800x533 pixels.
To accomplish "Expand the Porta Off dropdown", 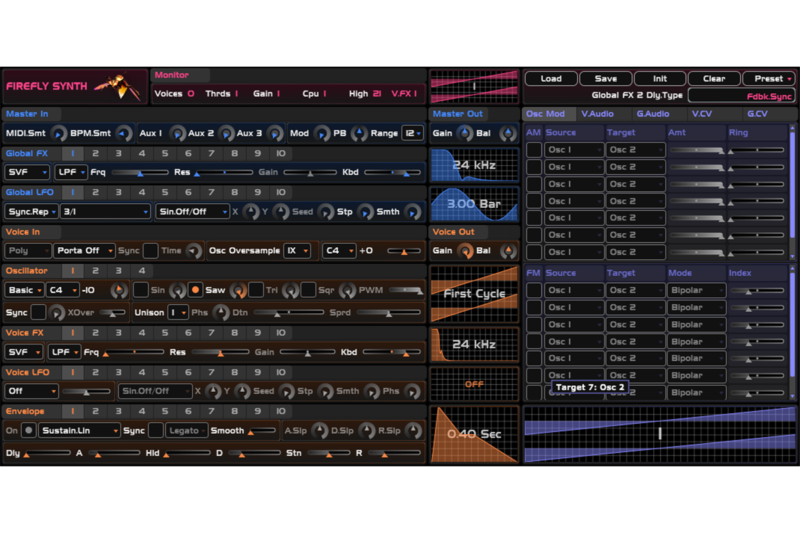I will (83, 251).
